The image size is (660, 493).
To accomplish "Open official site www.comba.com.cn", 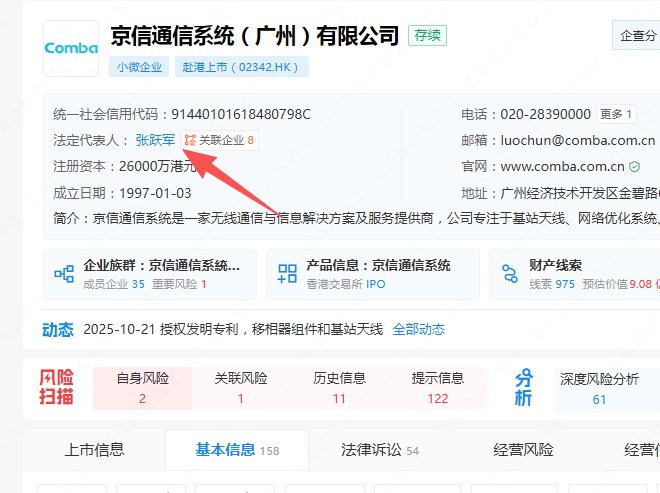I will click(562, 167).
